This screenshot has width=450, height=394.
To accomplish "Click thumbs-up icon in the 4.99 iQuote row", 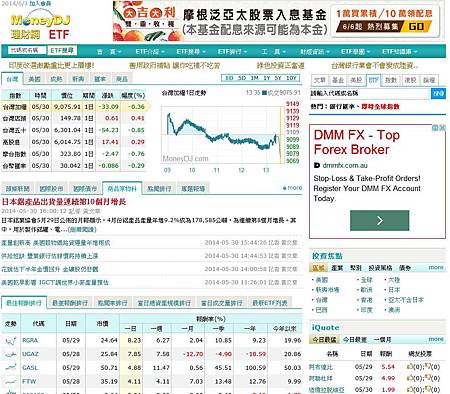I will [409, 378].
